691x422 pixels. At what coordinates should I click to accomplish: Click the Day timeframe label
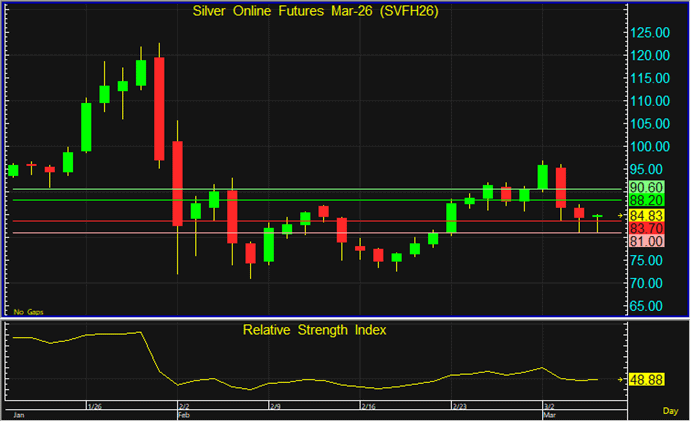670,412
